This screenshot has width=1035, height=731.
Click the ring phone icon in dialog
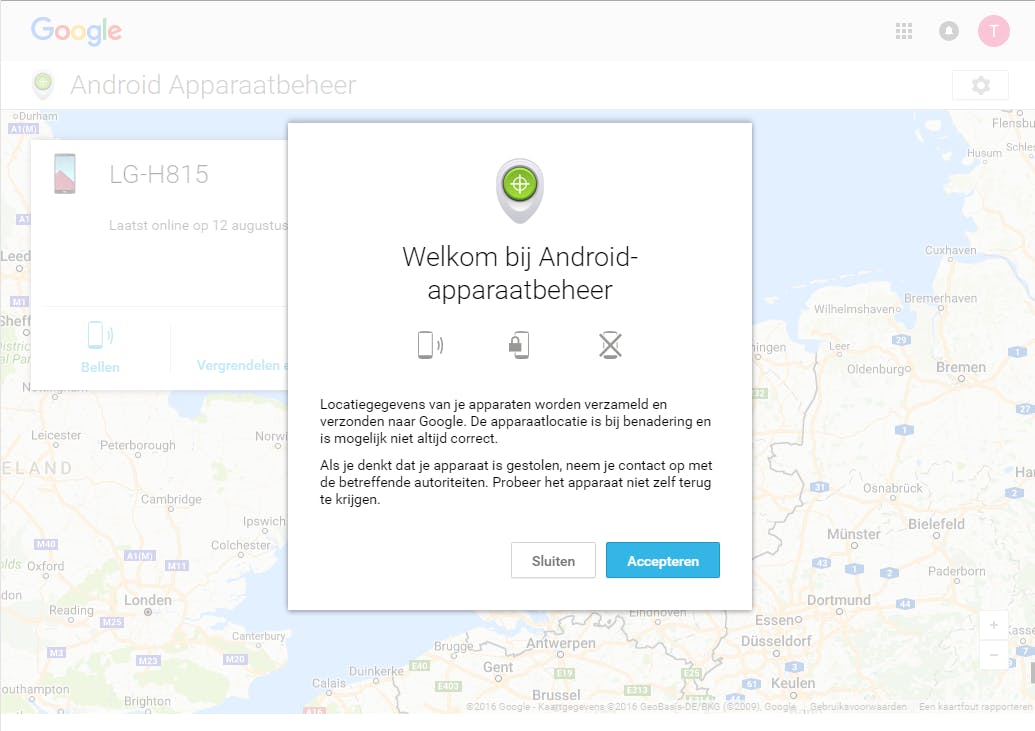[430, 345]
